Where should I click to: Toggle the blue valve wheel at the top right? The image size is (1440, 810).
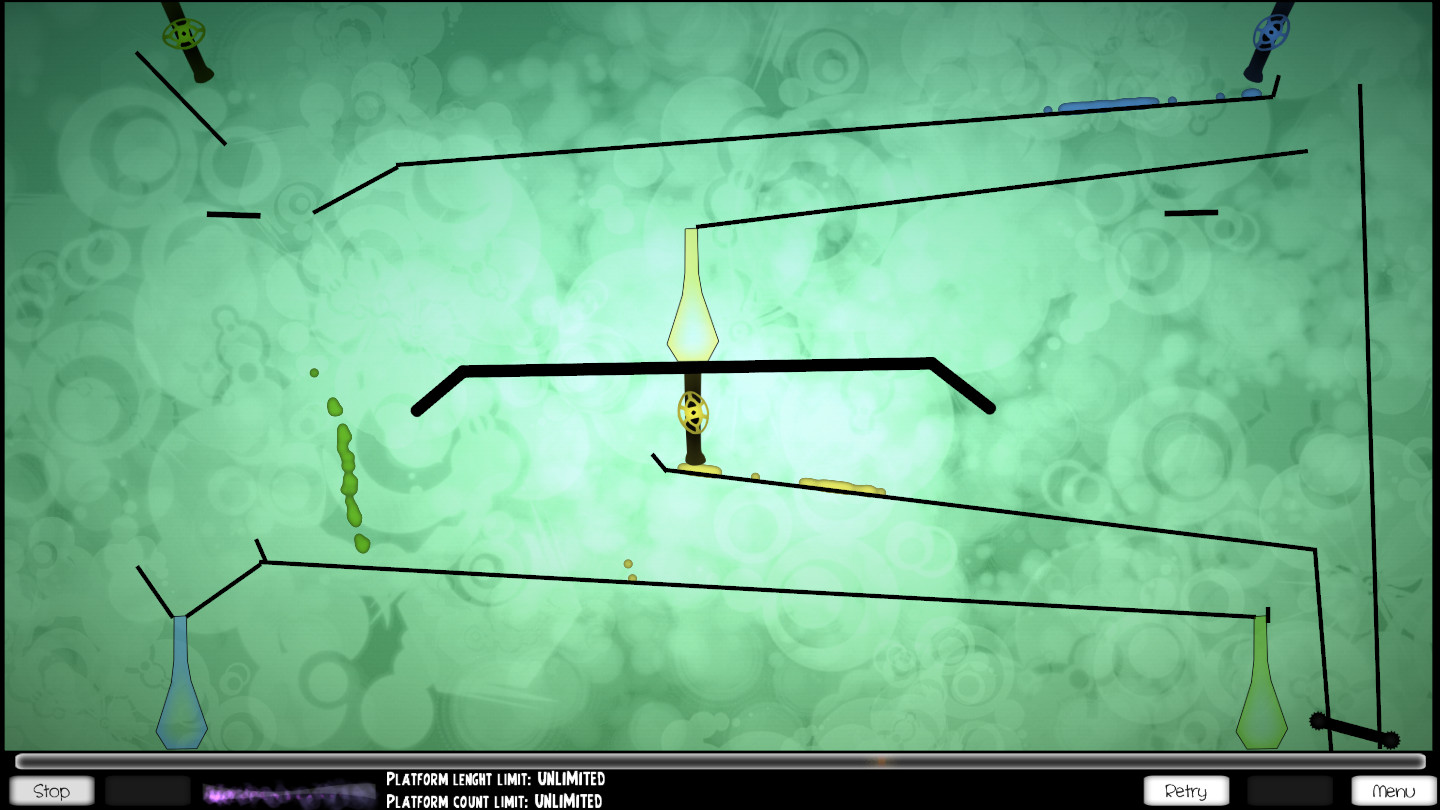click(1272, 32)
